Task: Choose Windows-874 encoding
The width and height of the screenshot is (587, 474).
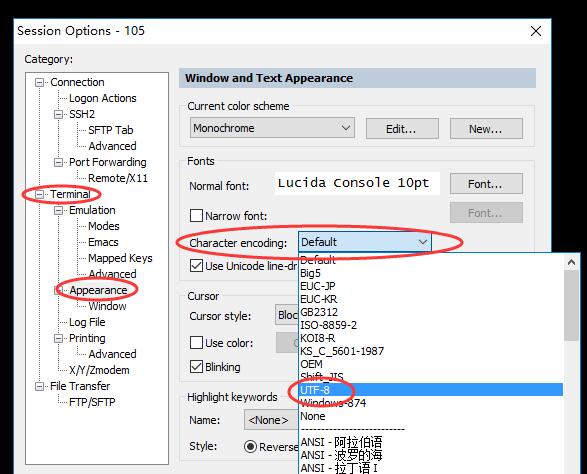Action: tap(431, 403)
